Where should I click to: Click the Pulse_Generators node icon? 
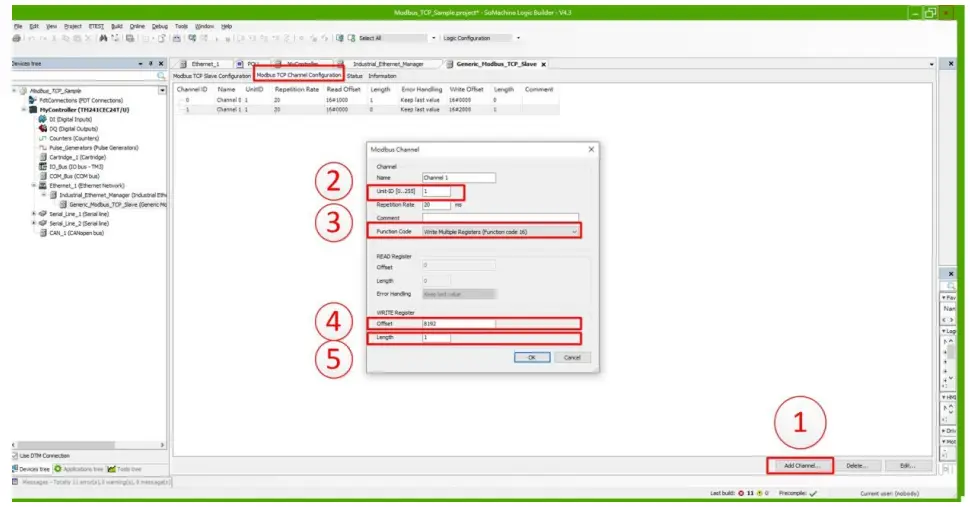pyautogui.click(x=43, y=148)
